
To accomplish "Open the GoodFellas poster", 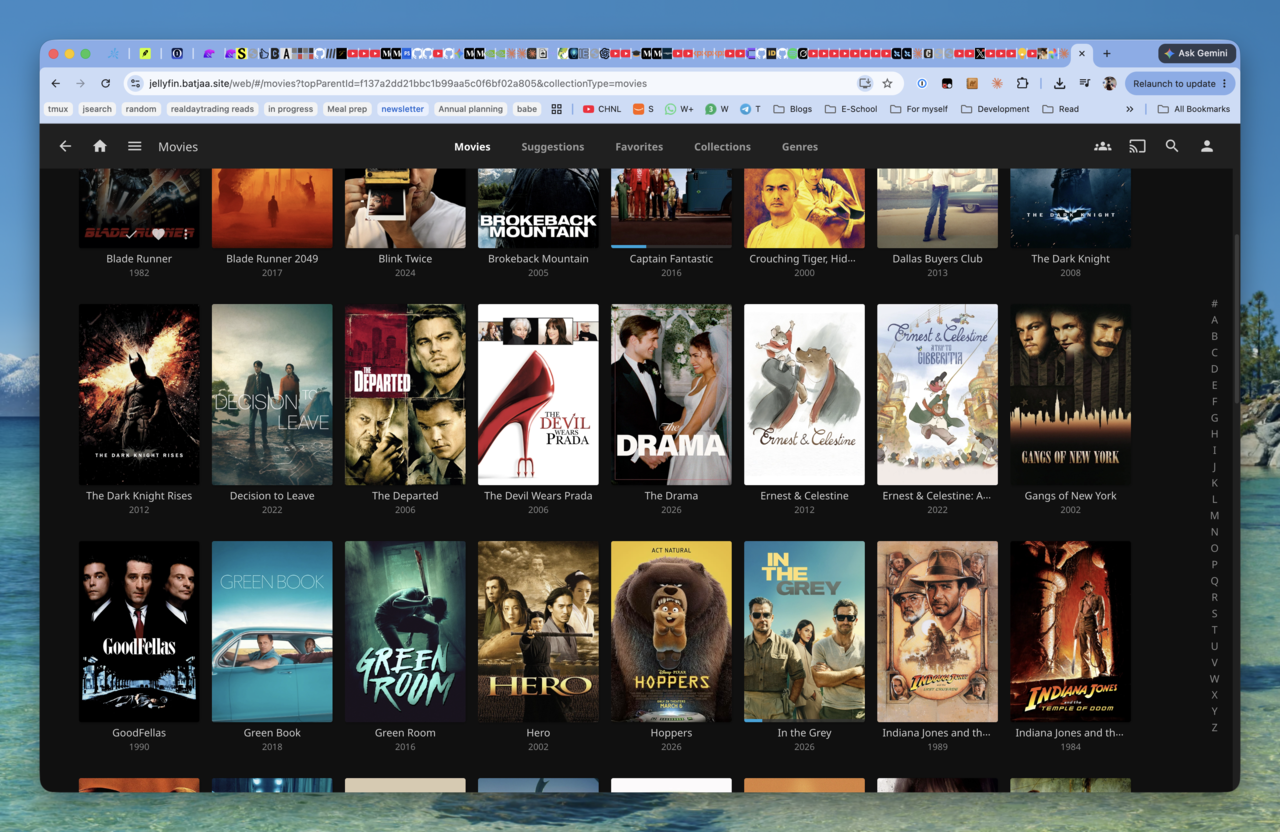I will (x=139, y=632).
